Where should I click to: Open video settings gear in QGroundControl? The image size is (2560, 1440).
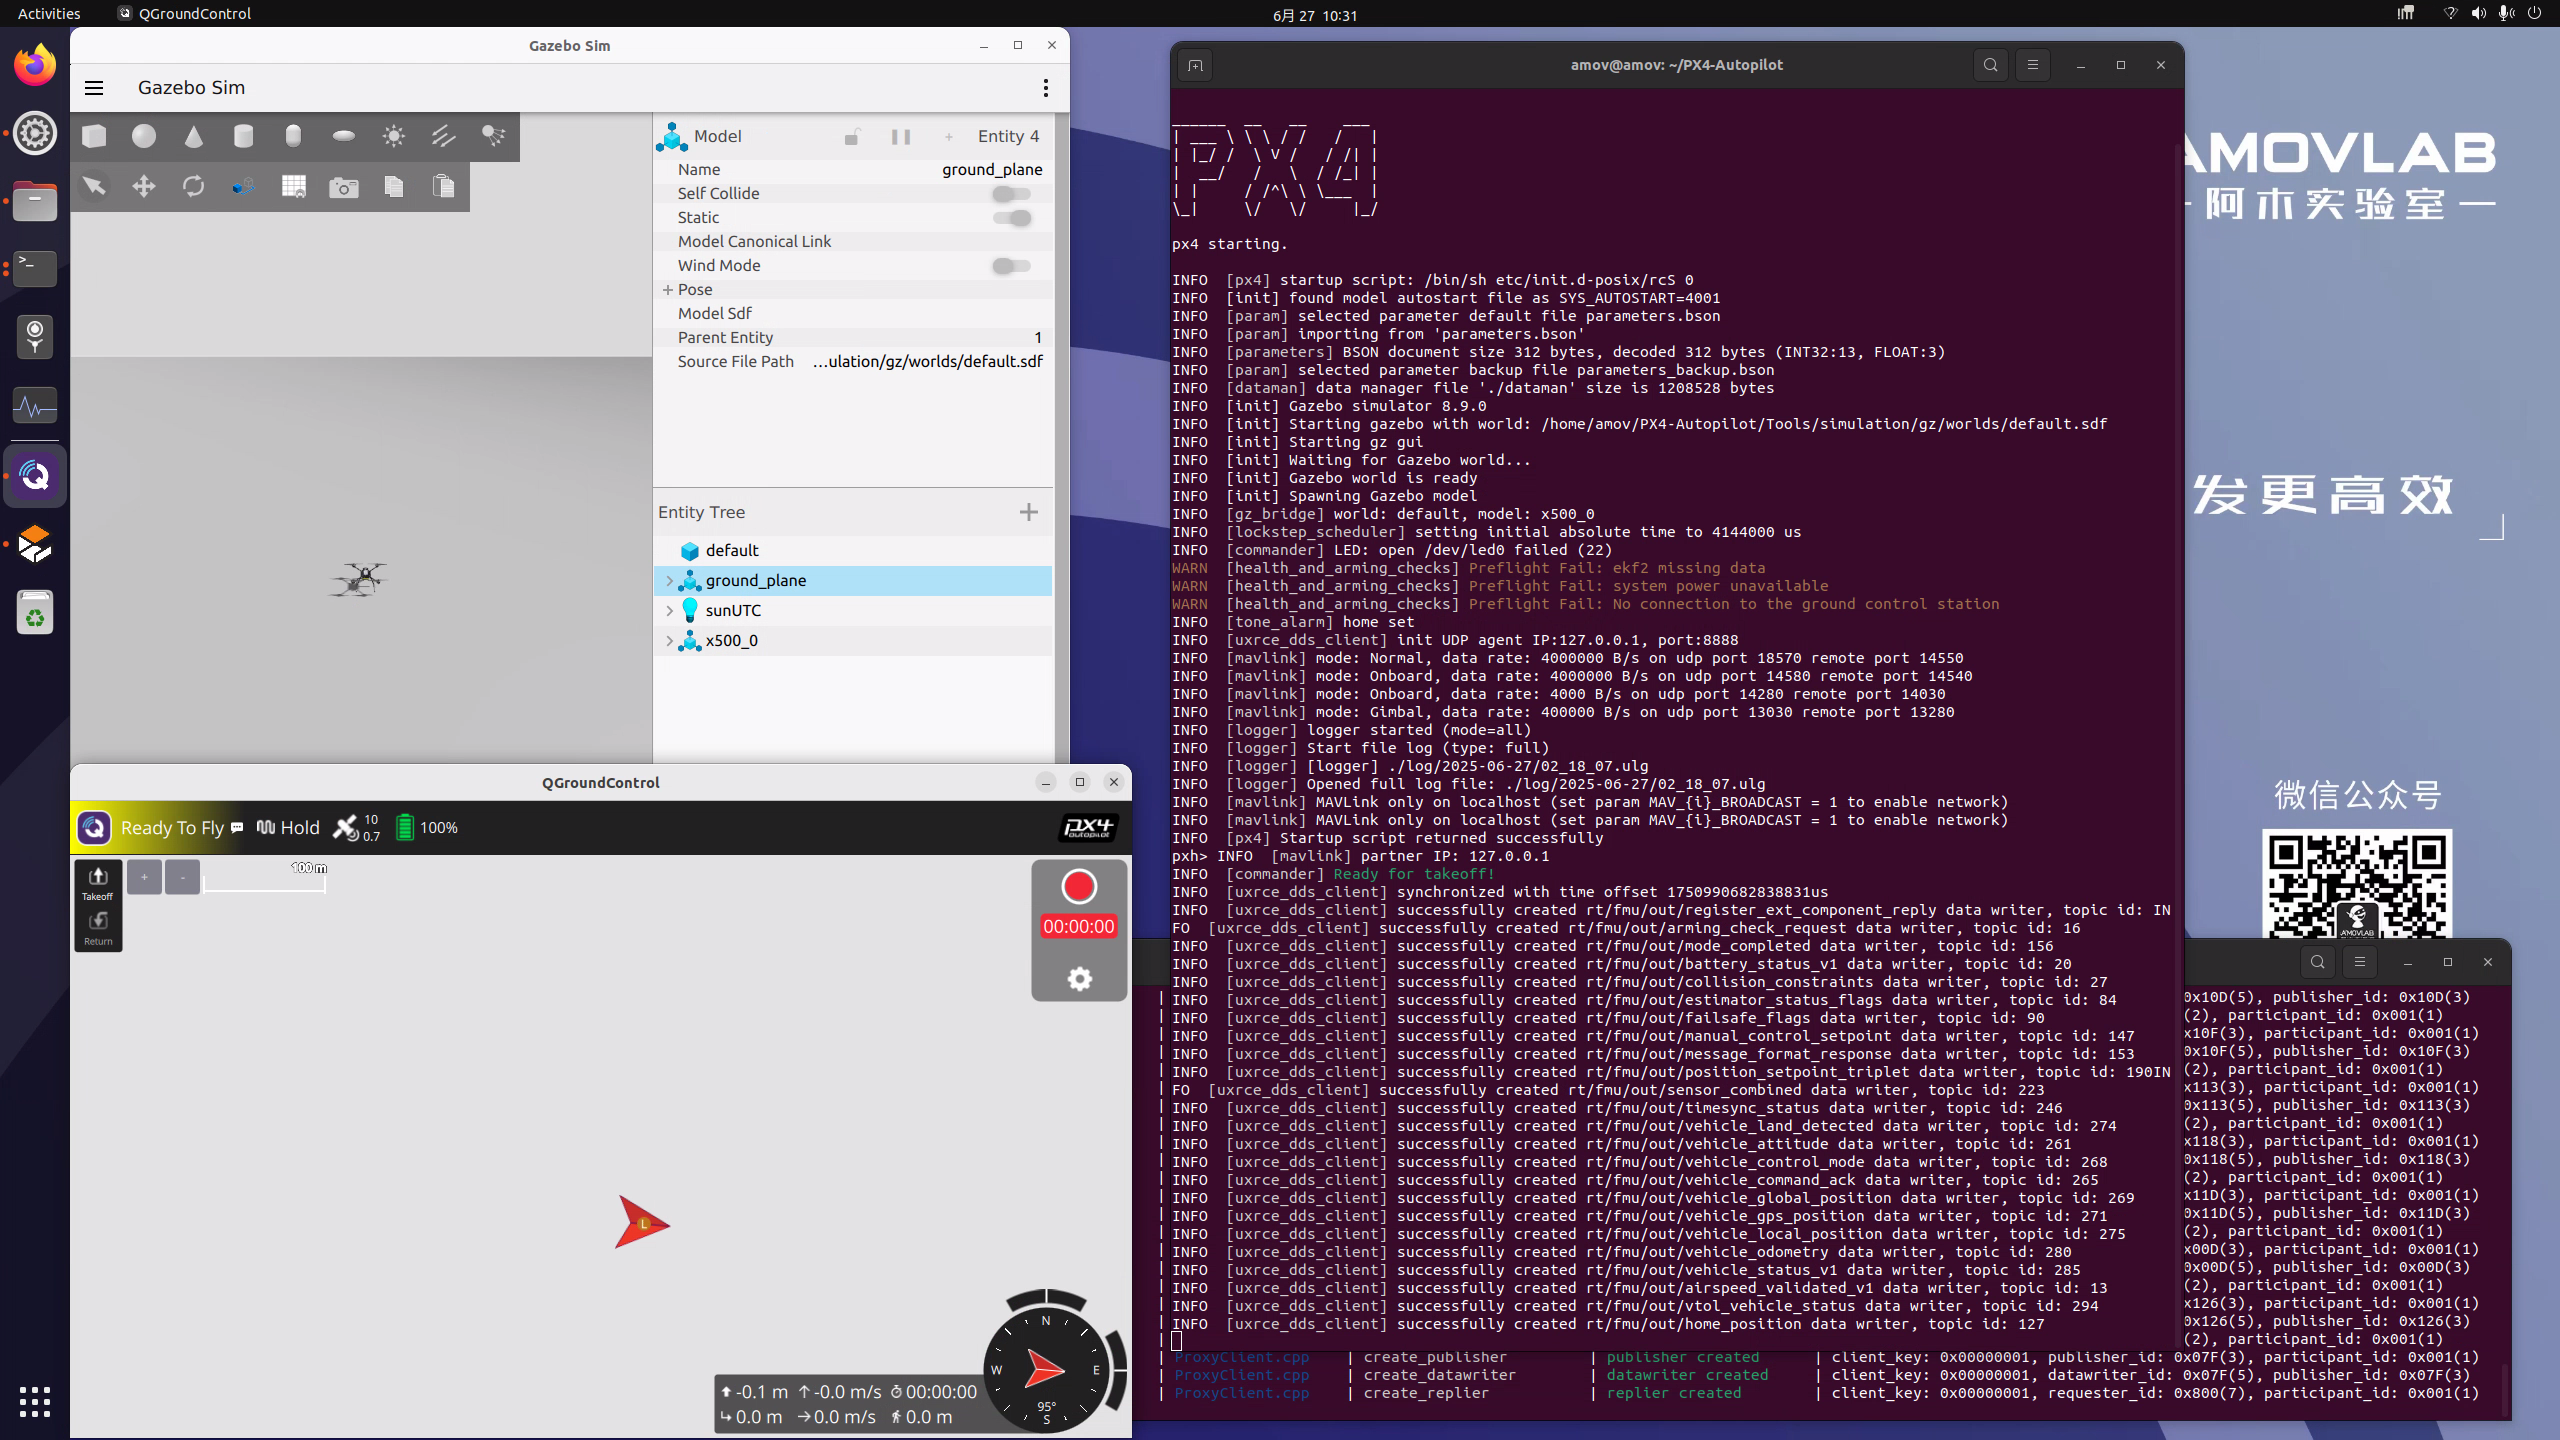click(x=1079, y=979)
